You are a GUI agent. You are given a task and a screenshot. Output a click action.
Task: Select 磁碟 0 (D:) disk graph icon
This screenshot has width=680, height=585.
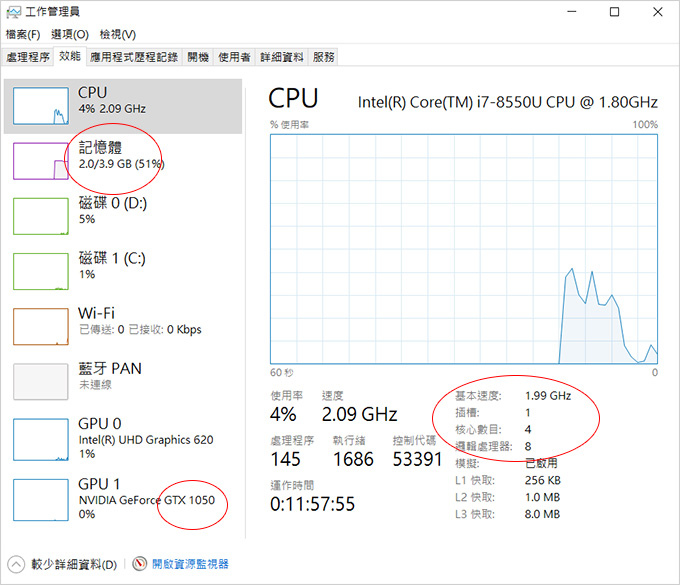(41, 216)
